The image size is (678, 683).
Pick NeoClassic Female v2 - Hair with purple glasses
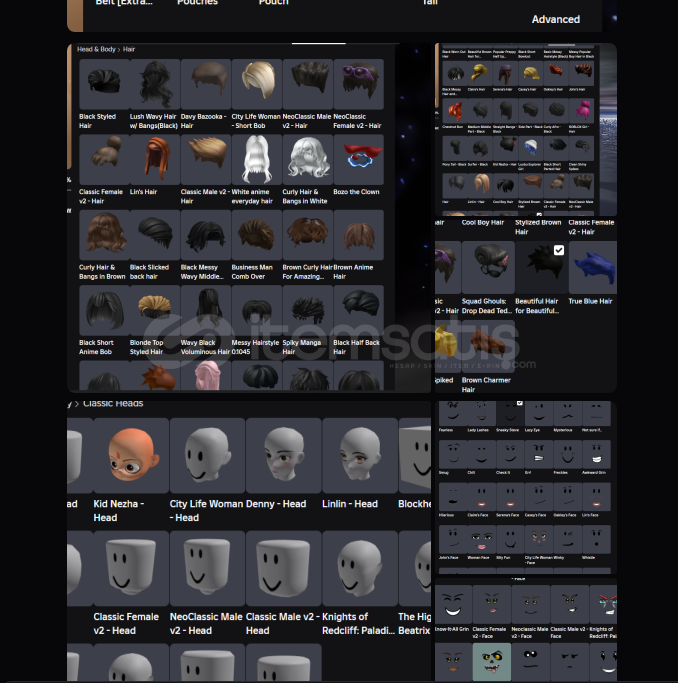click(x=359, y=84)
